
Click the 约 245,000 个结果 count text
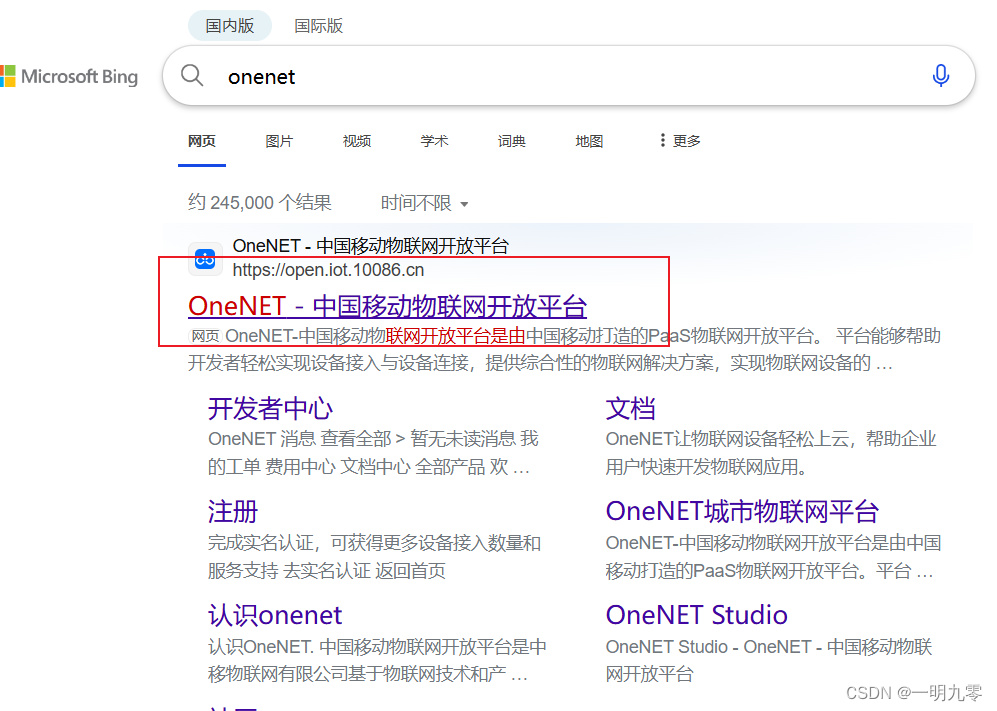point(259,203)
